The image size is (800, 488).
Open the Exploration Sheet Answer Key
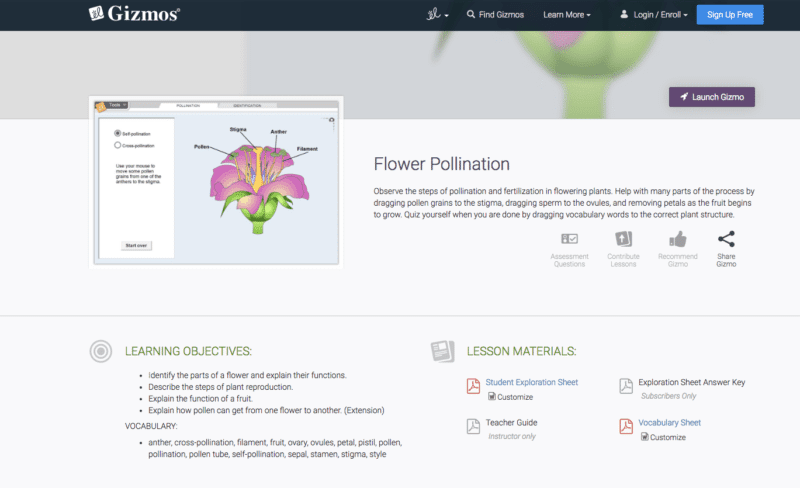[691, 382]
